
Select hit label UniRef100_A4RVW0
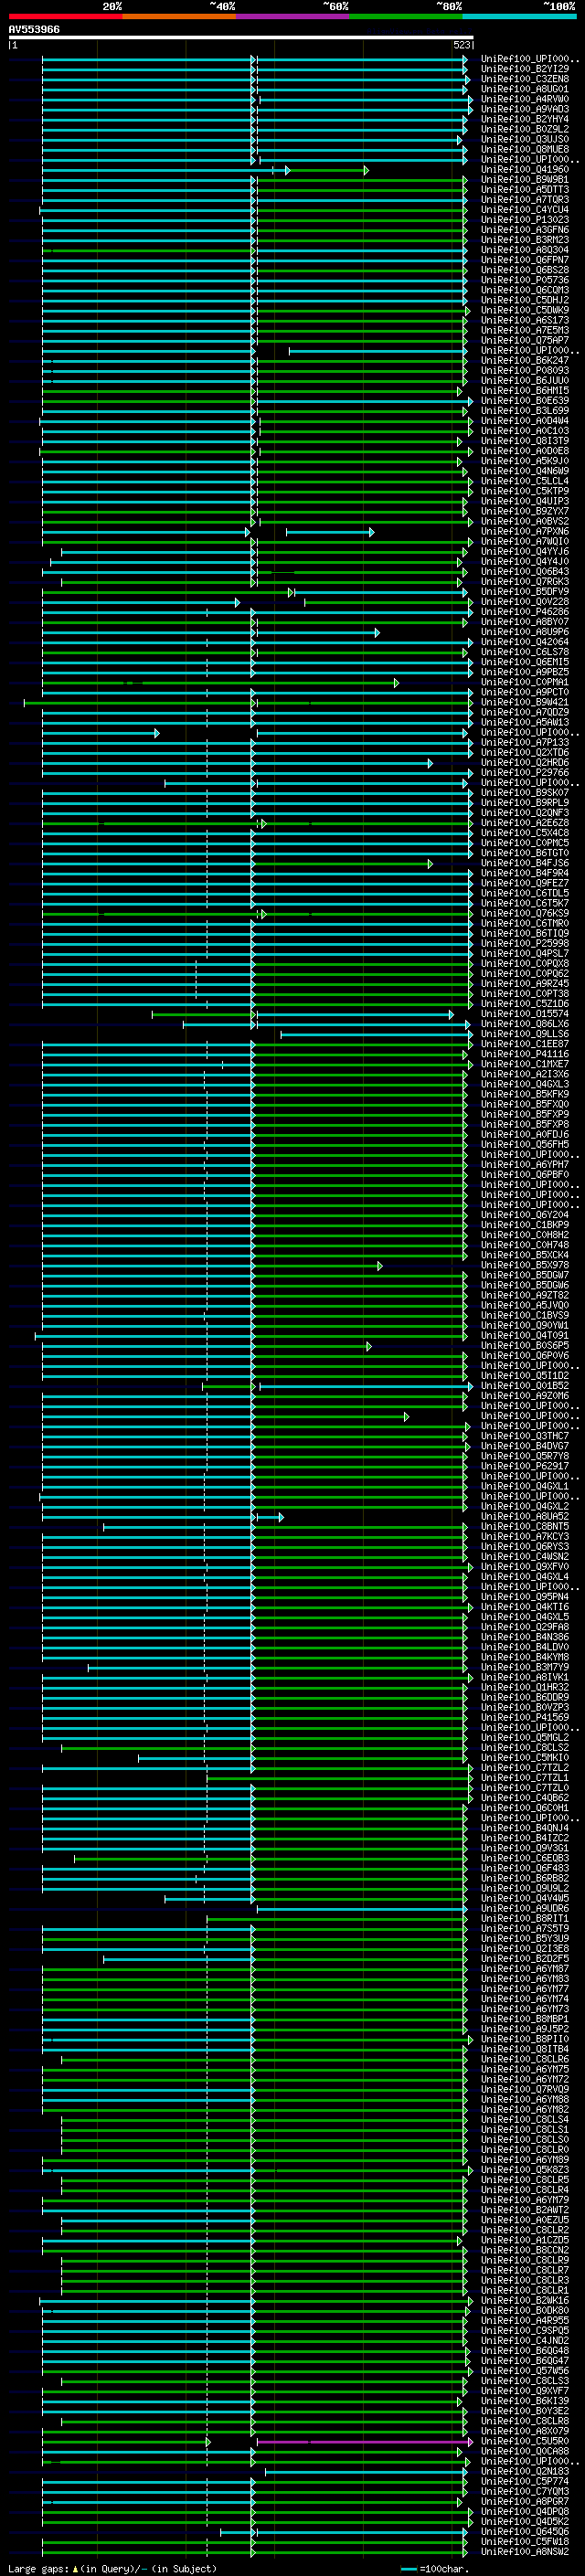[525, 99]
